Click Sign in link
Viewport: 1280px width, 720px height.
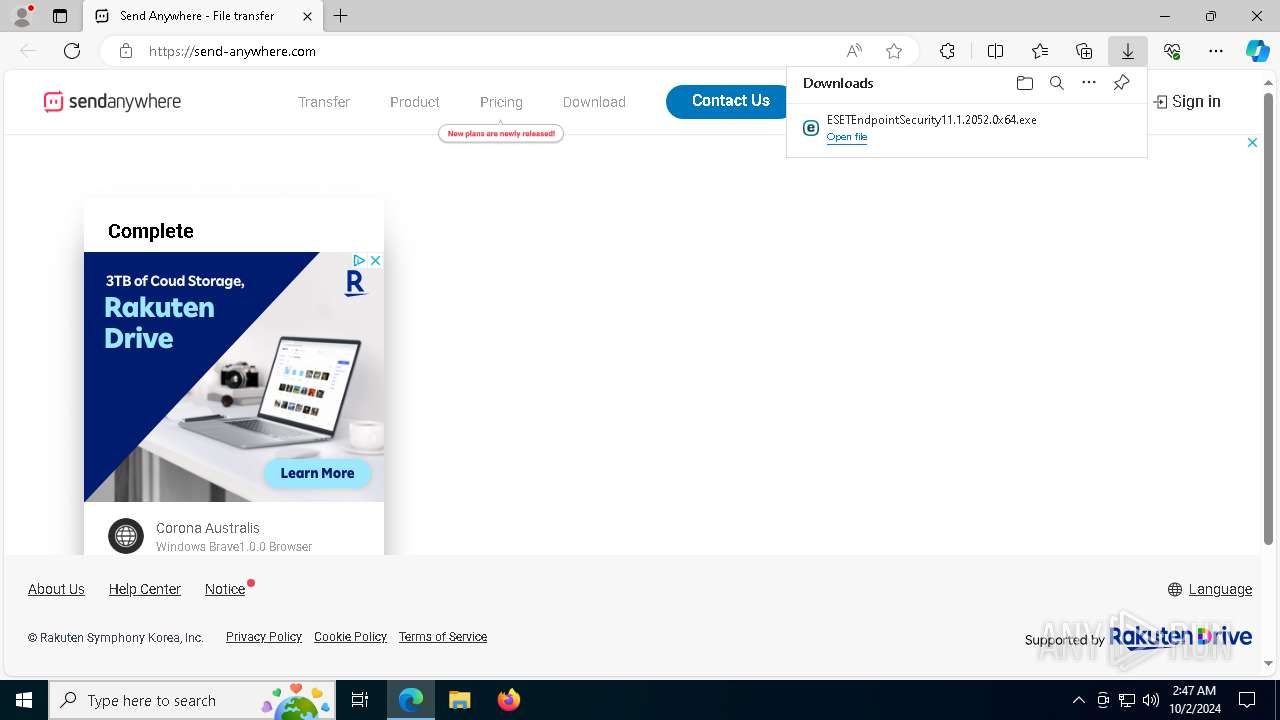(1187, 101)
